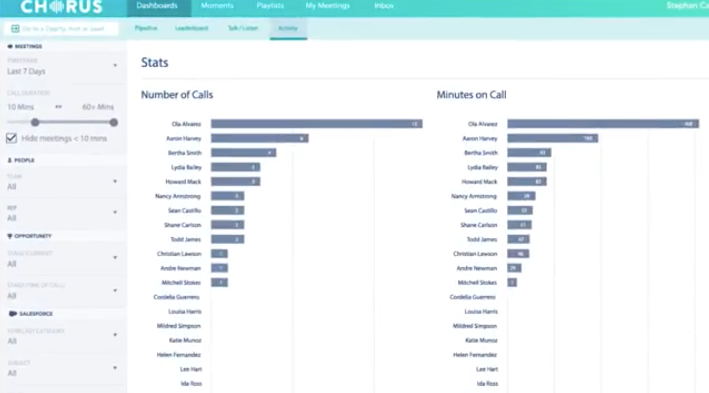Open the Inbox tab
This screenshot has height=393, width=709.
[384, 6]
